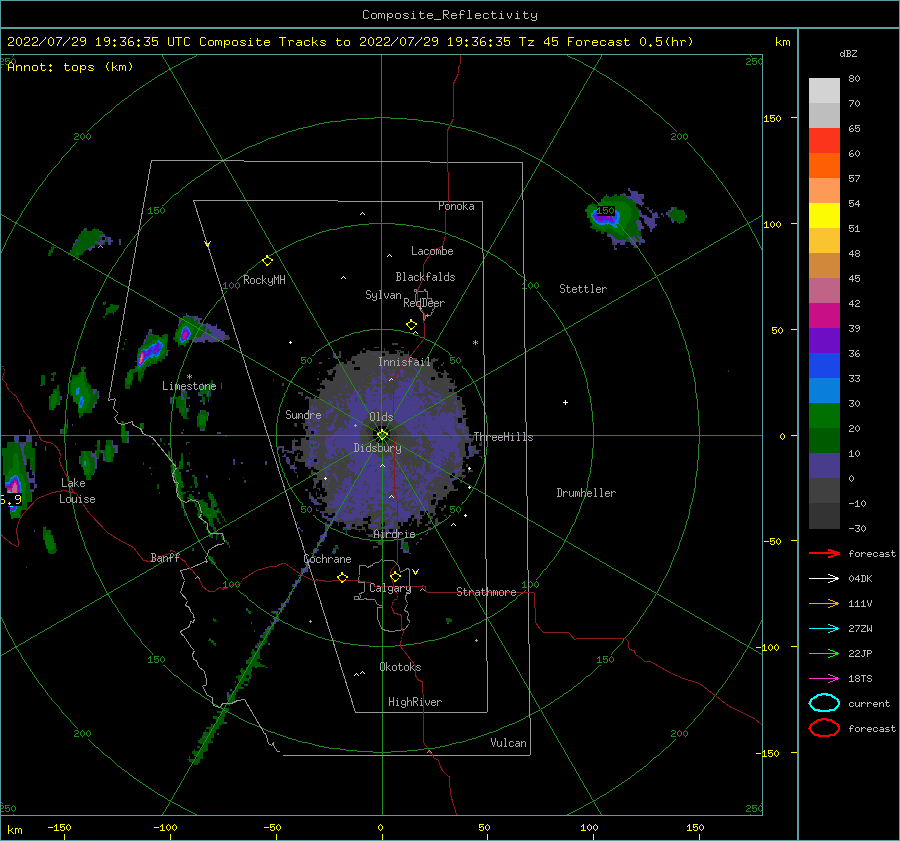Image resolution: width=900 pixels, height=841 pixels.
Task: Click the ThreeHills label
Action: 503,437
